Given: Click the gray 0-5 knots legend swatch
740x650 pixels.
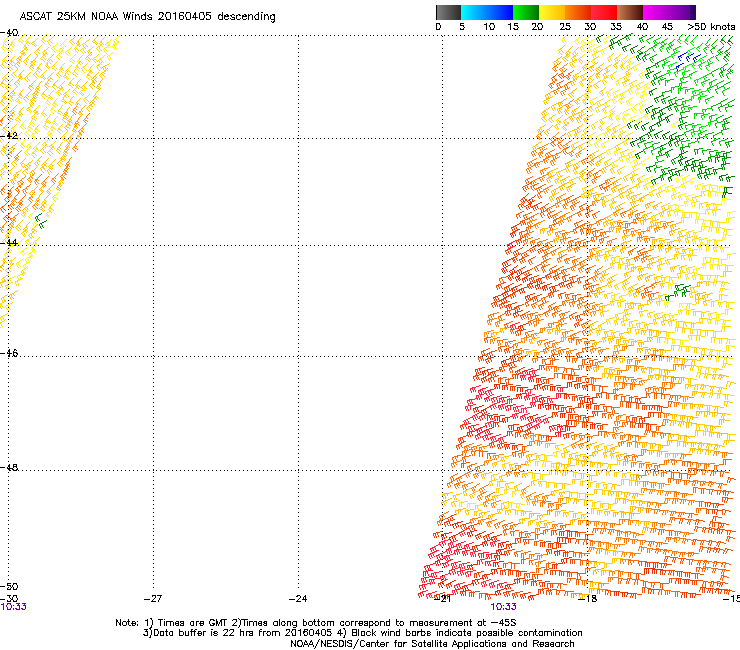Looking at the screenshot, I should tap(448, 12).
